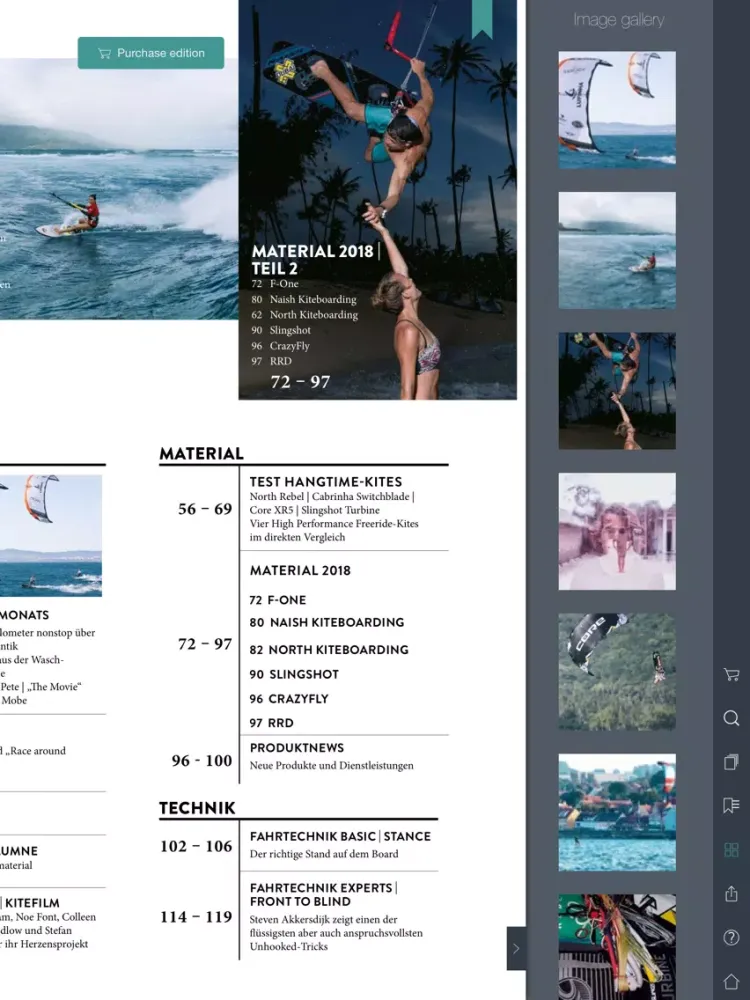The height and width of the screenshot is (1000, 750).
Task: Open the shopping cart icon in sidebar
Action: (x=731, y=675)
